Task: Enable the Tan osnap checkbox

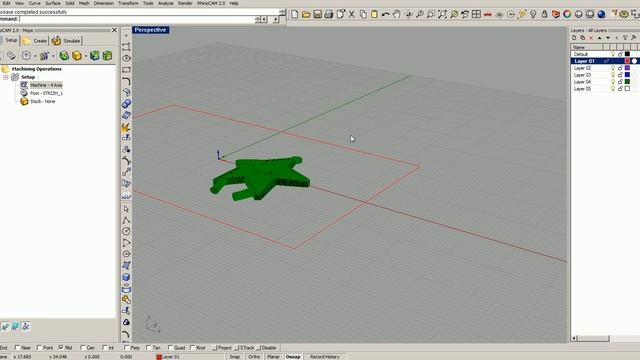Action: pyautogui.click(x=149, y=348)
